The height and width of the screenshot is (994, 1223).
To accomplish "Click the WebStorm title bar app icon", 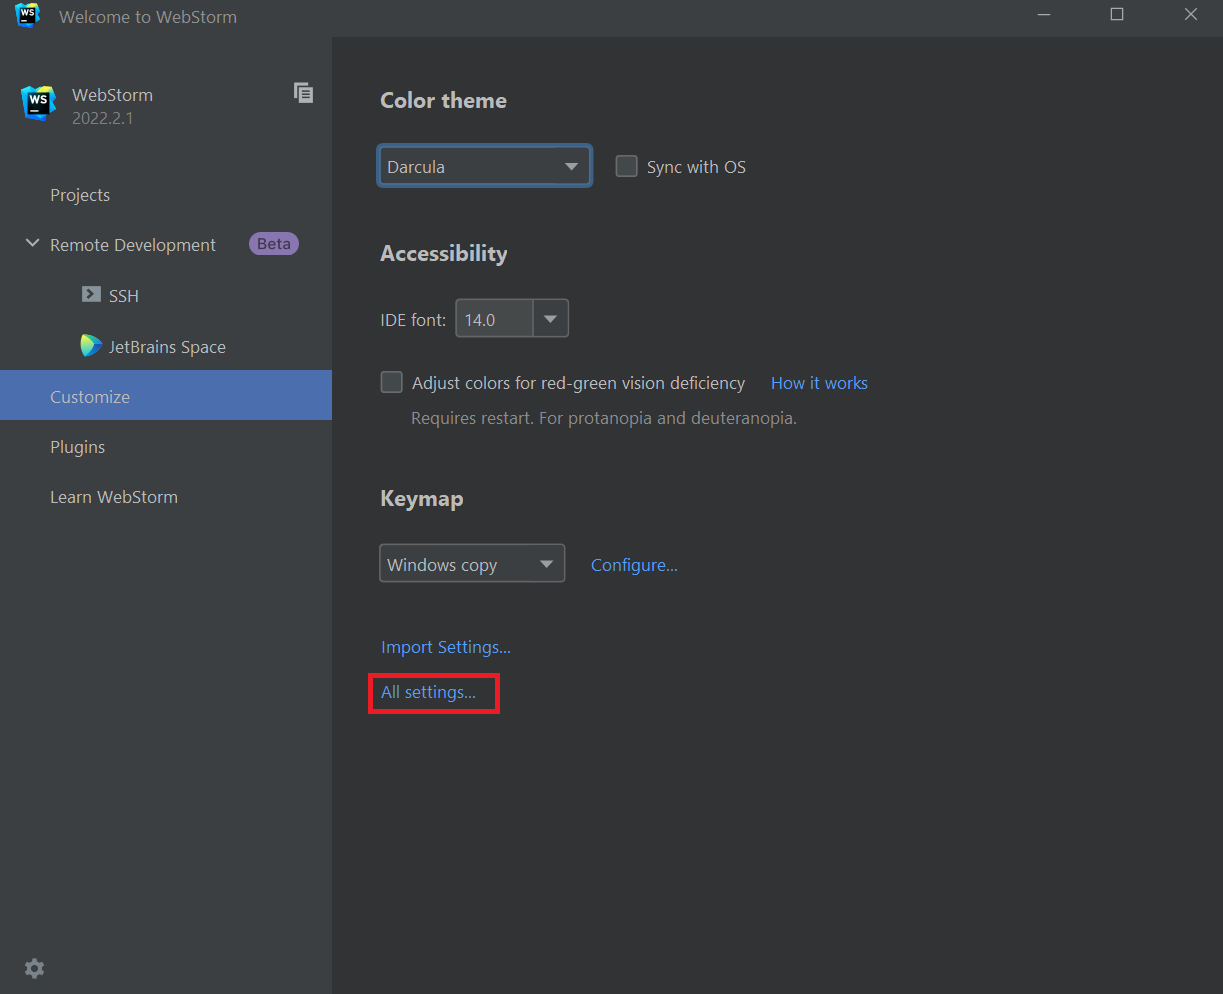I will point(27,15).
